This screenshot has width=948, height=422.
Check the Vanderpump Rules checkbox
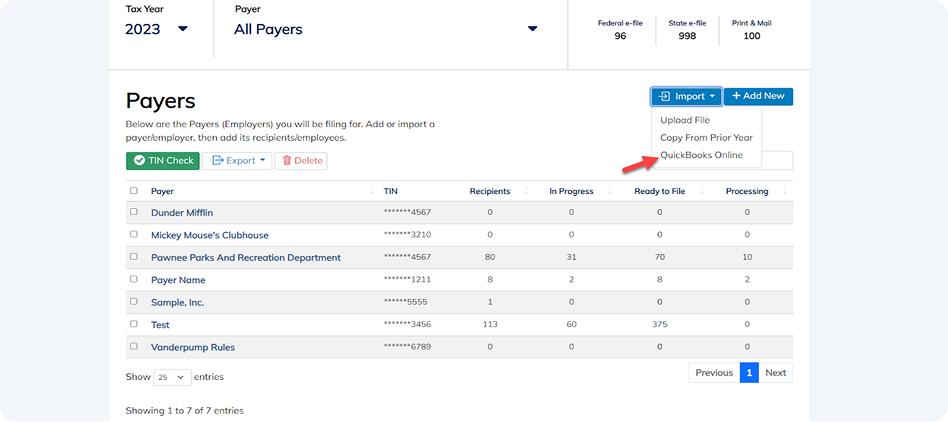[134, 346]
